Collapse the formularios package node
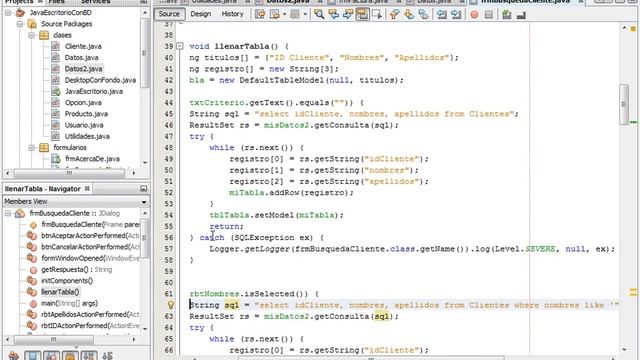 tap(31, 148)
